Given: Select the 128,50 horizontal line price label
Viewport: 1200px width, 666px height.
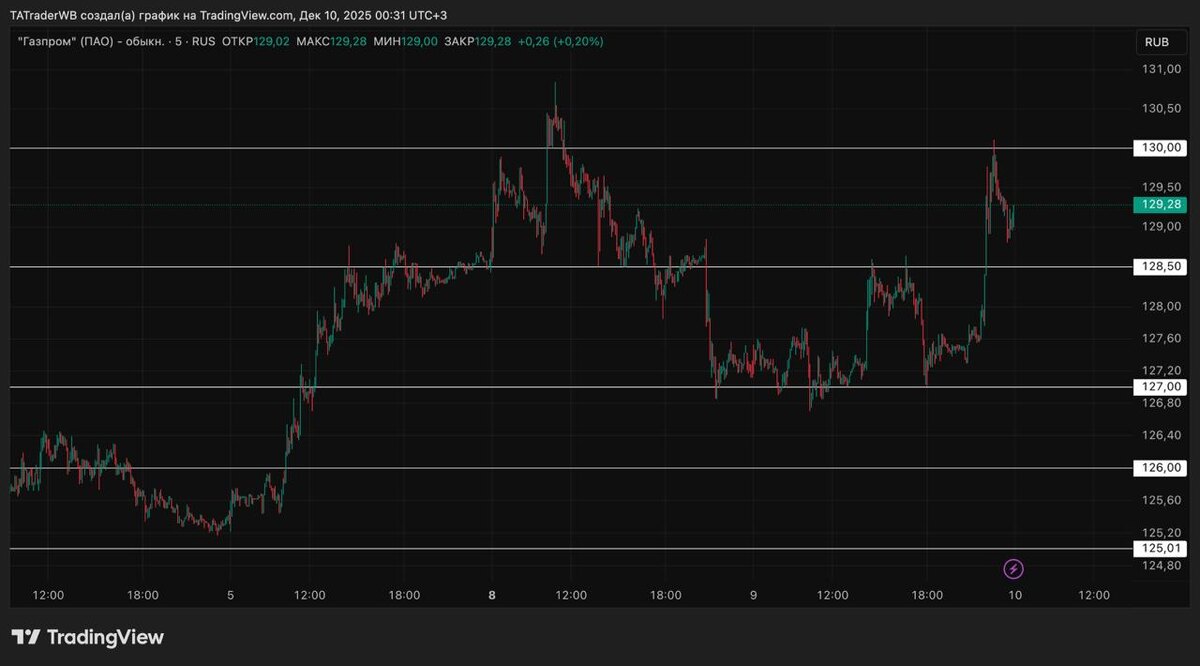Looking at the screenshot, I should point(1159,266).
